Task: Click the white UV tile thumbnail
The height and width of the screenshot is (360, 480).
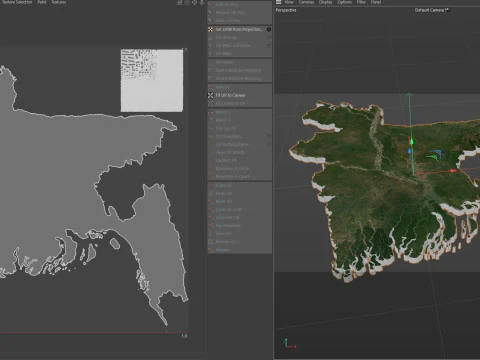Action: [x=152, y=80]
